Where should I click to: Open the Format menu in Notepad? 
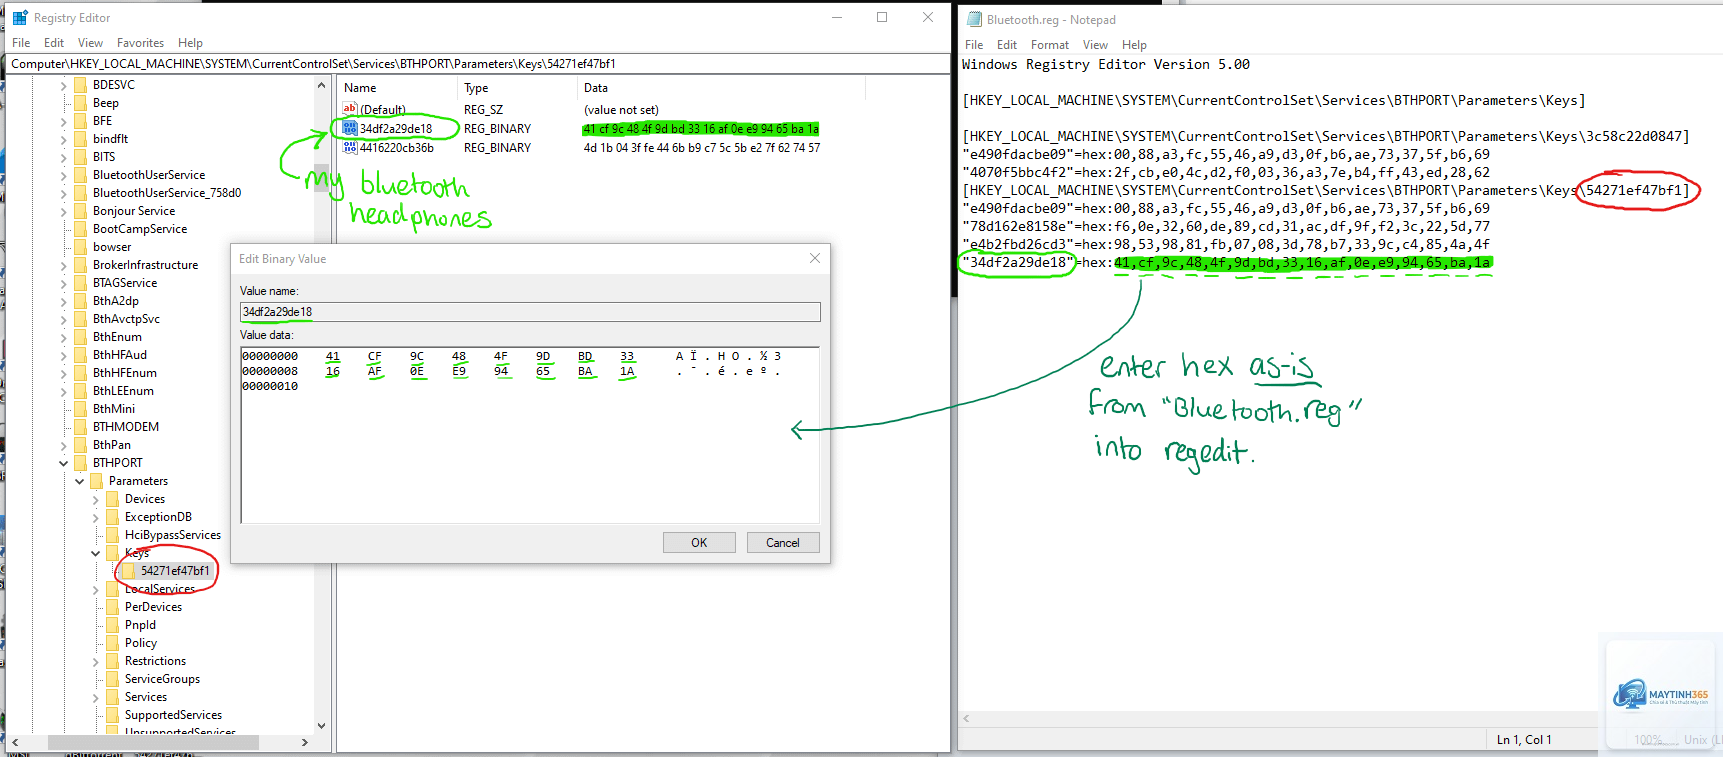1050,45
